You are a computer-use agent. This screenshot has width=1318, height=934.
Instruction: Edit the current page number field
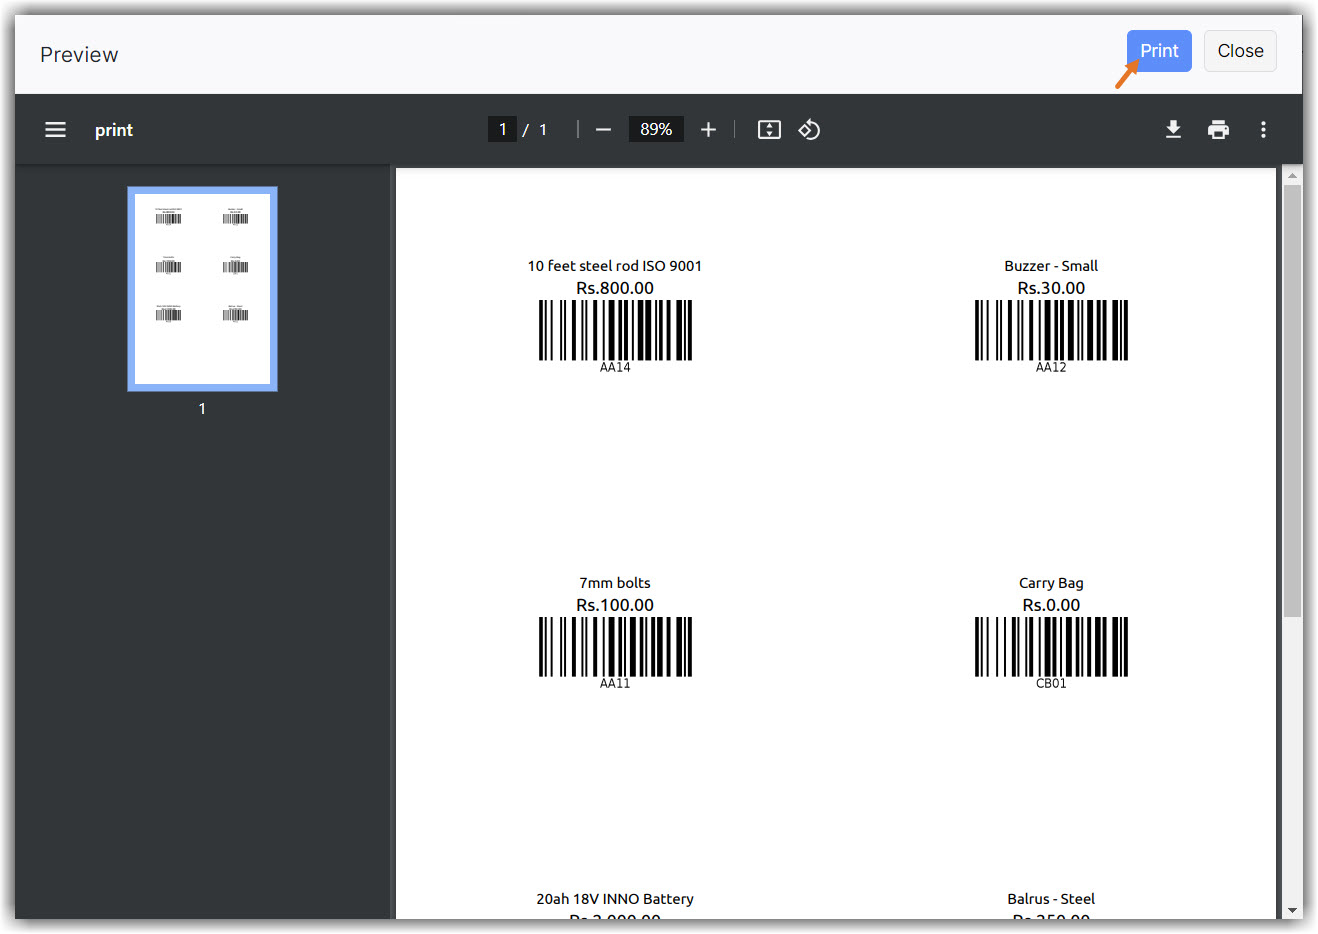tap(502, 129)
